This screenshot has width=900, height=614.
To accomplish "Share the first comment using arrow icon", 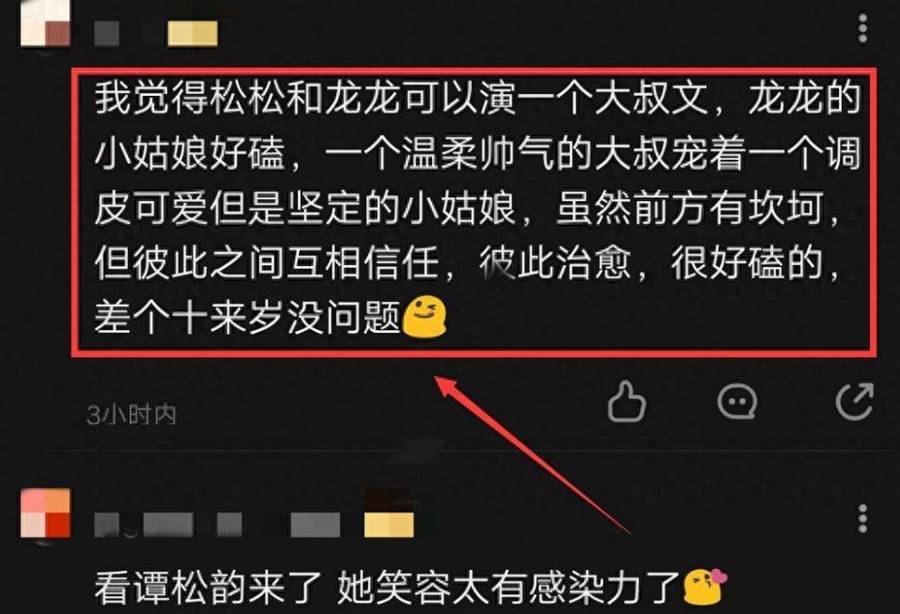I will [x=855, y=401].
